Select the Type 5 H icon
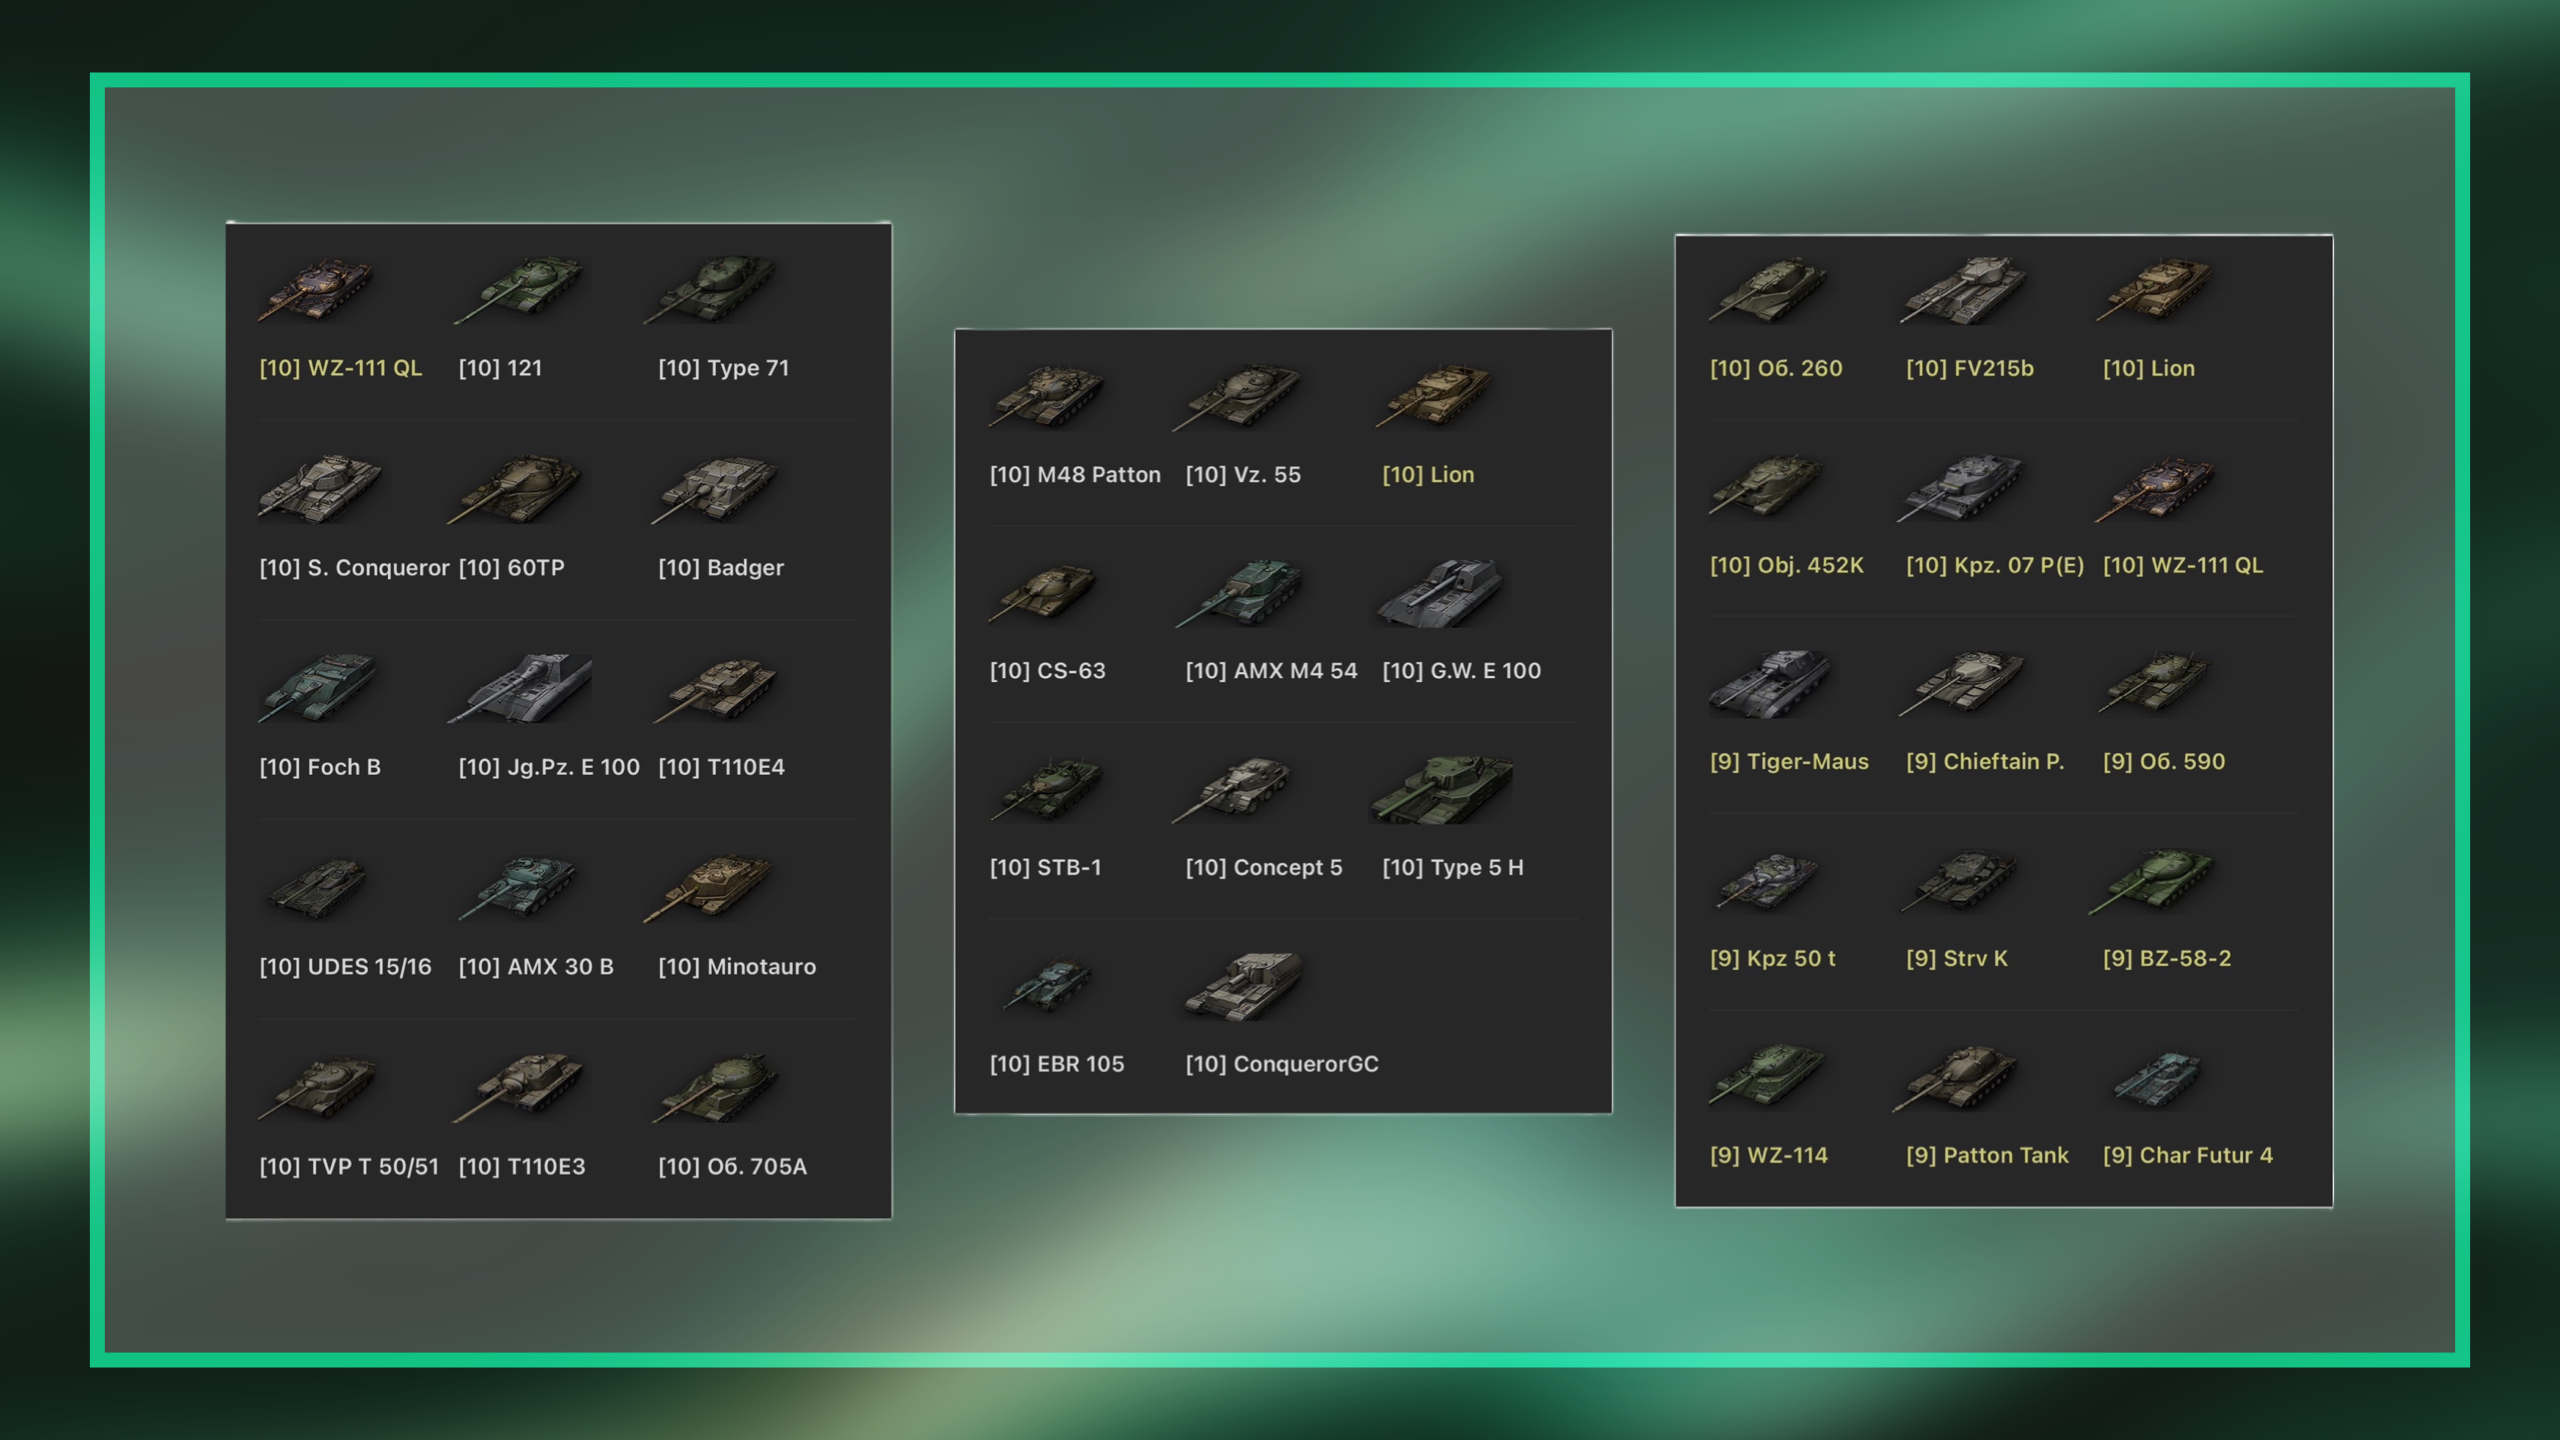 [x=1442, y=790]
